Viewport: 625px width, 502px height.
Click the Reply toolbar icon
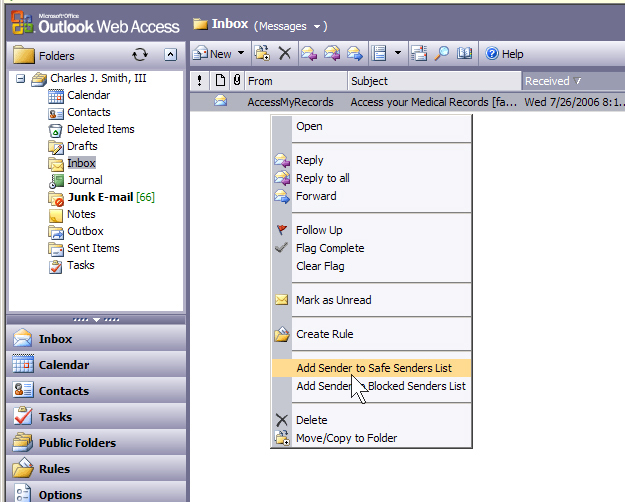(x=309, y=53)
